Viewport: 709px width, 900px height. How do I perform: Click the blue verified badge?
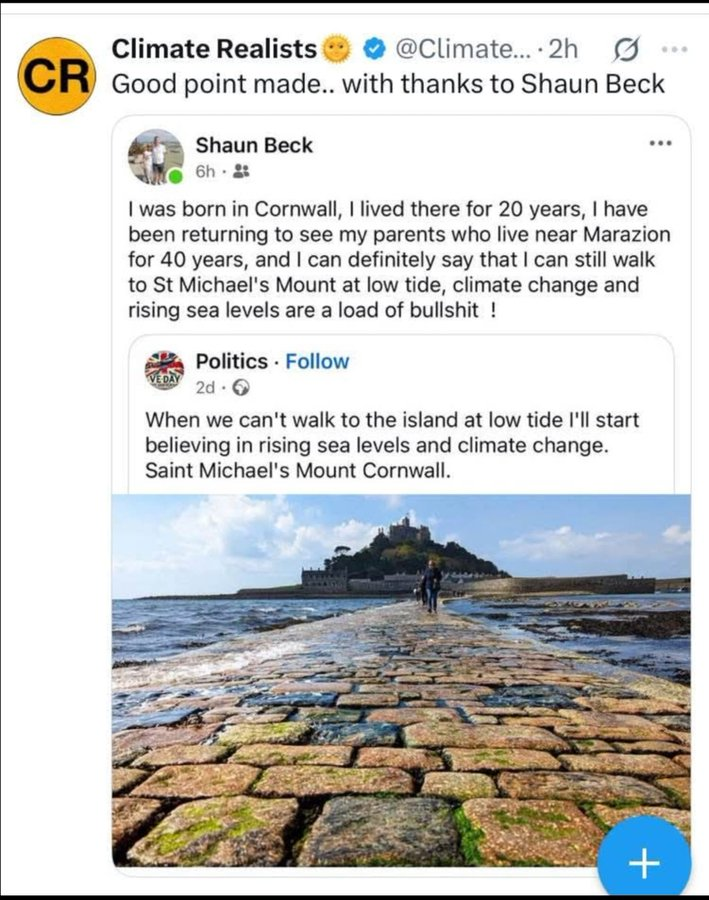tap(373, 47)
